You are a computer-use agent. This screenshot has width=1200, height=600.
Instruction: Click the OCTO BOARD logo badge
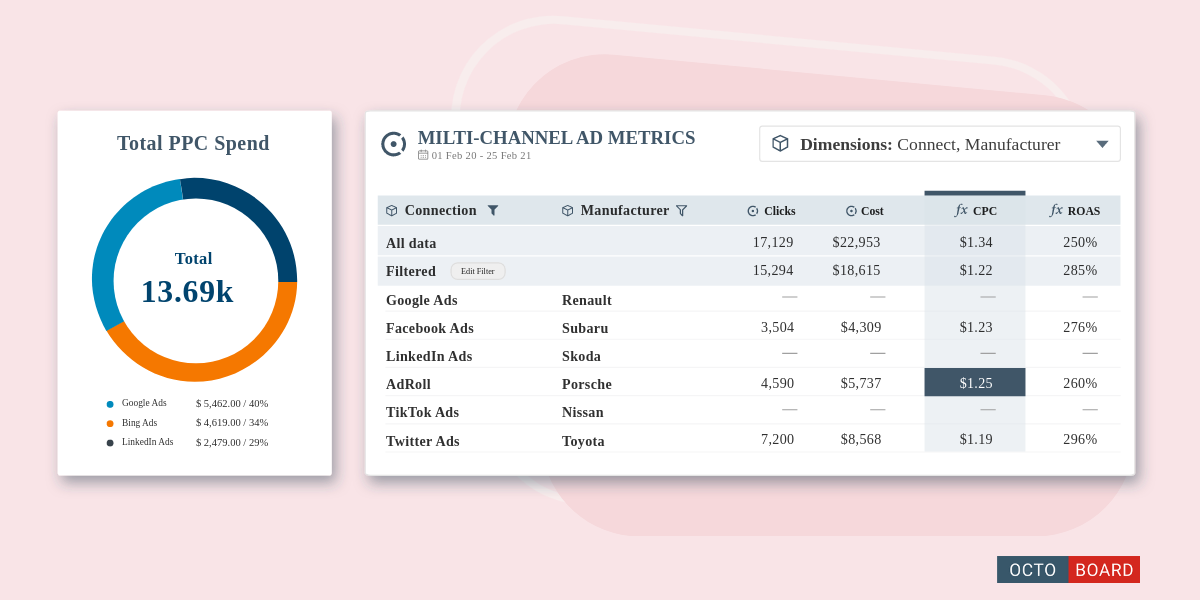coord(1068,570)
